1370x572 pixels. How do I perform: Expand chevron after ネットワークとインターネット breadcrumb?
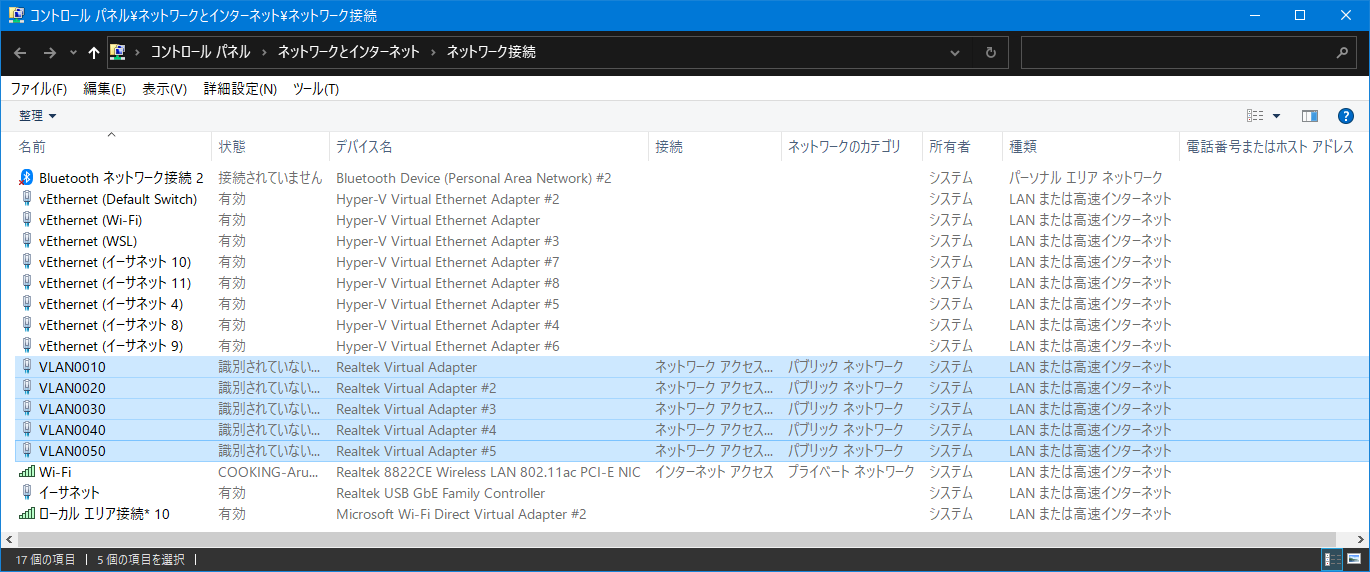[x=433, y=52]
